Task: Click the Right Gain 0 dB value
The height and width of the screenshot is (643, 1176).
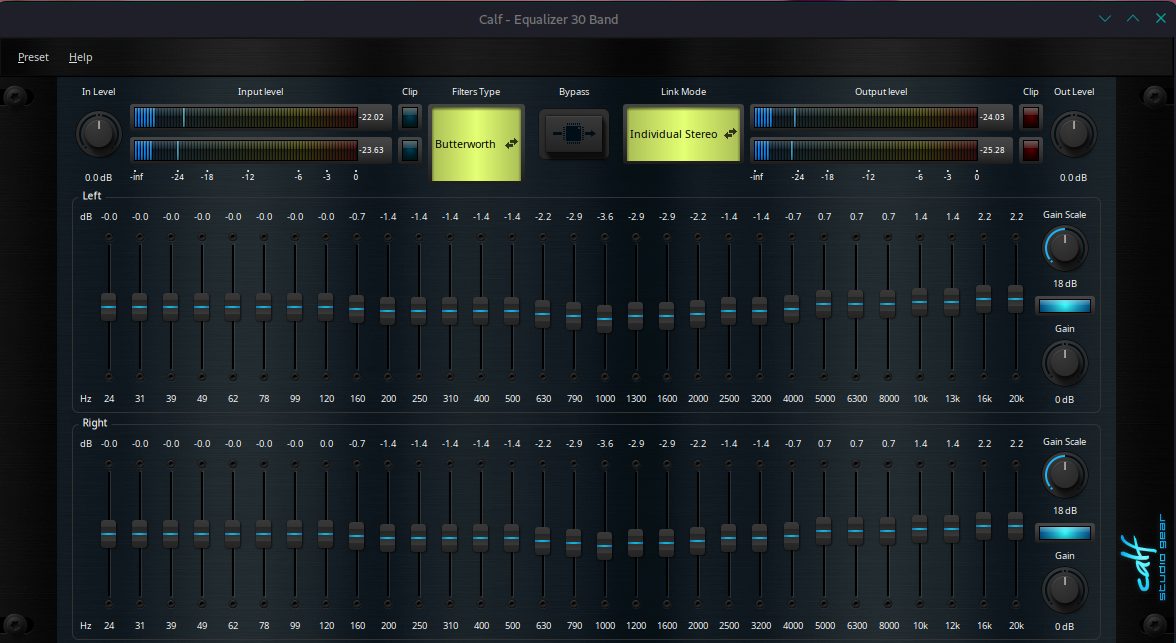Action: (x=1065, y=626)
